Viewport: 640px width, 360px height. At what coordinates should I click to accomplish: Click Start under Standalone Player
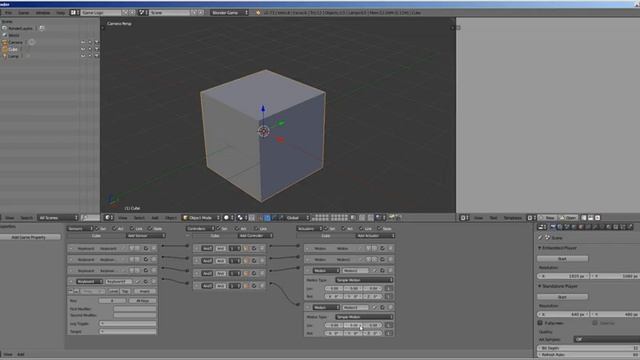562,297
